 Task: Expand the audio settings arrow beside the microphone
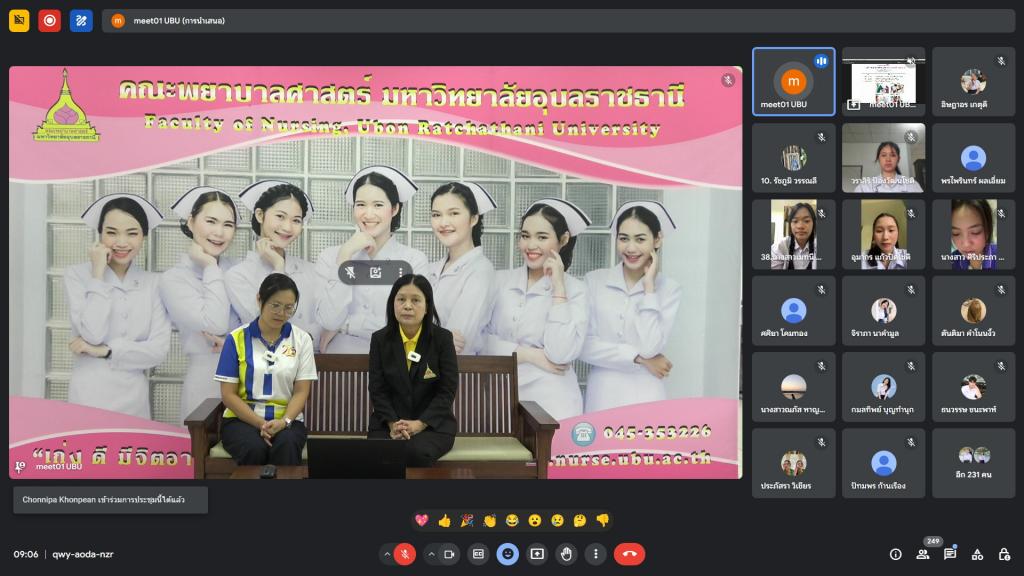point(387,554)
